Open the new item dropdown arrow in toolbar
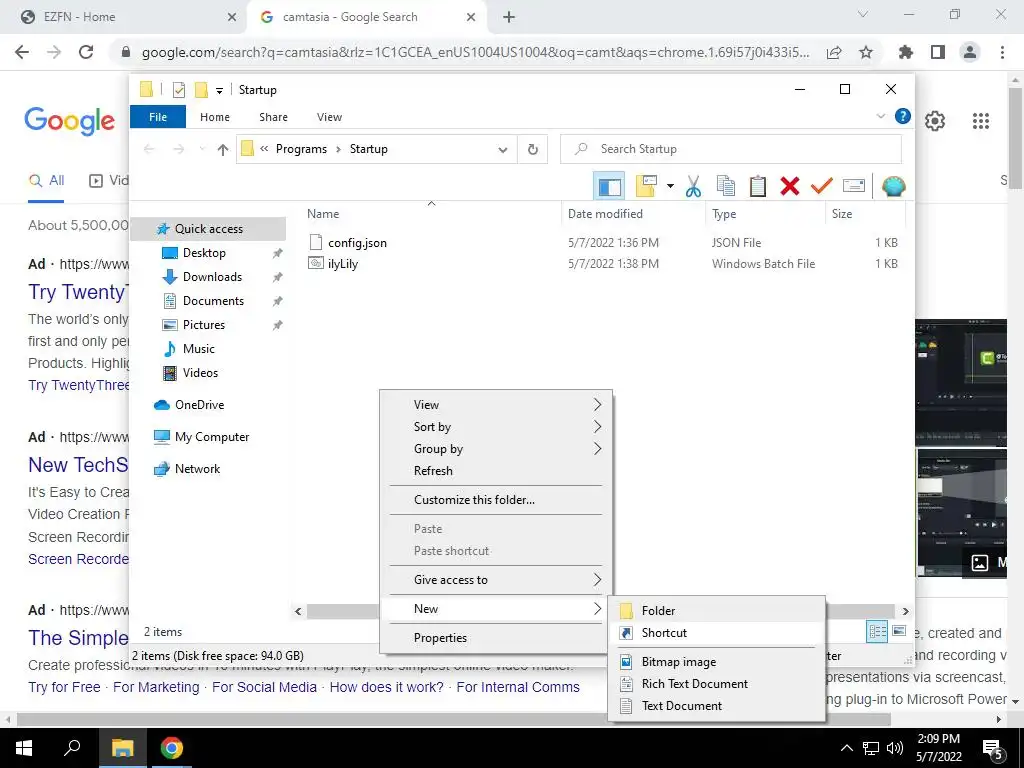 (670, 186)
